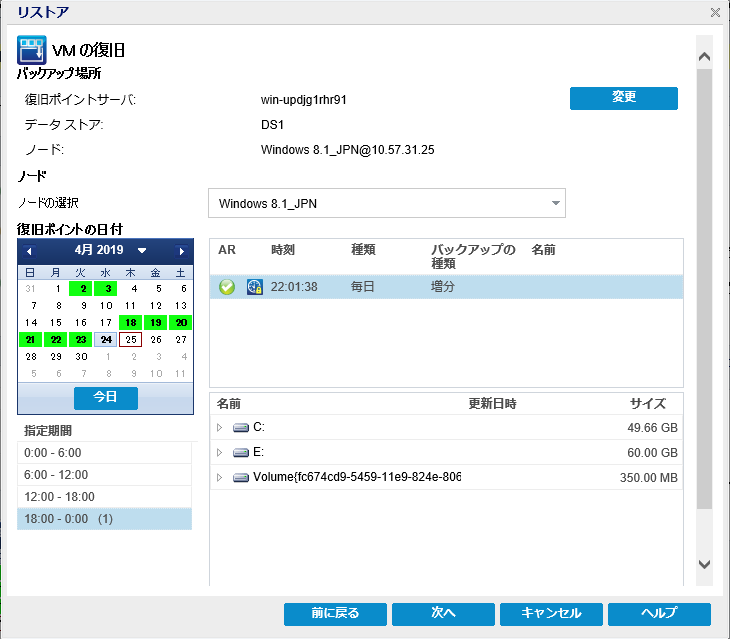
Task: Click the 22:01:38 recovery point time
Action: click(294, 287)
